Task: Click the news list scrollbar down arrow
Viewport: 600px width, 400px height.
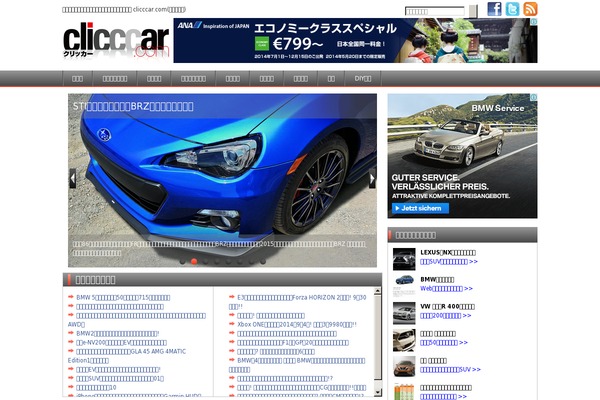Action: pyautogui.click(x=378, y=392)
